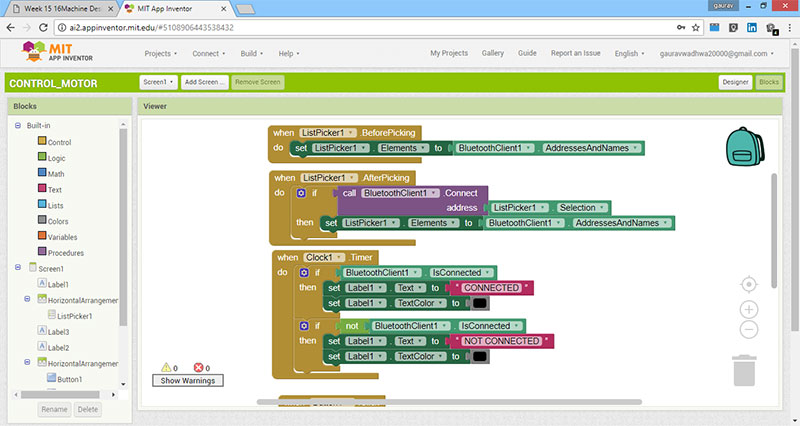This screenshot has height=426, width=800.
Task: Open the Build menu
Action: [x=252, y=54]
